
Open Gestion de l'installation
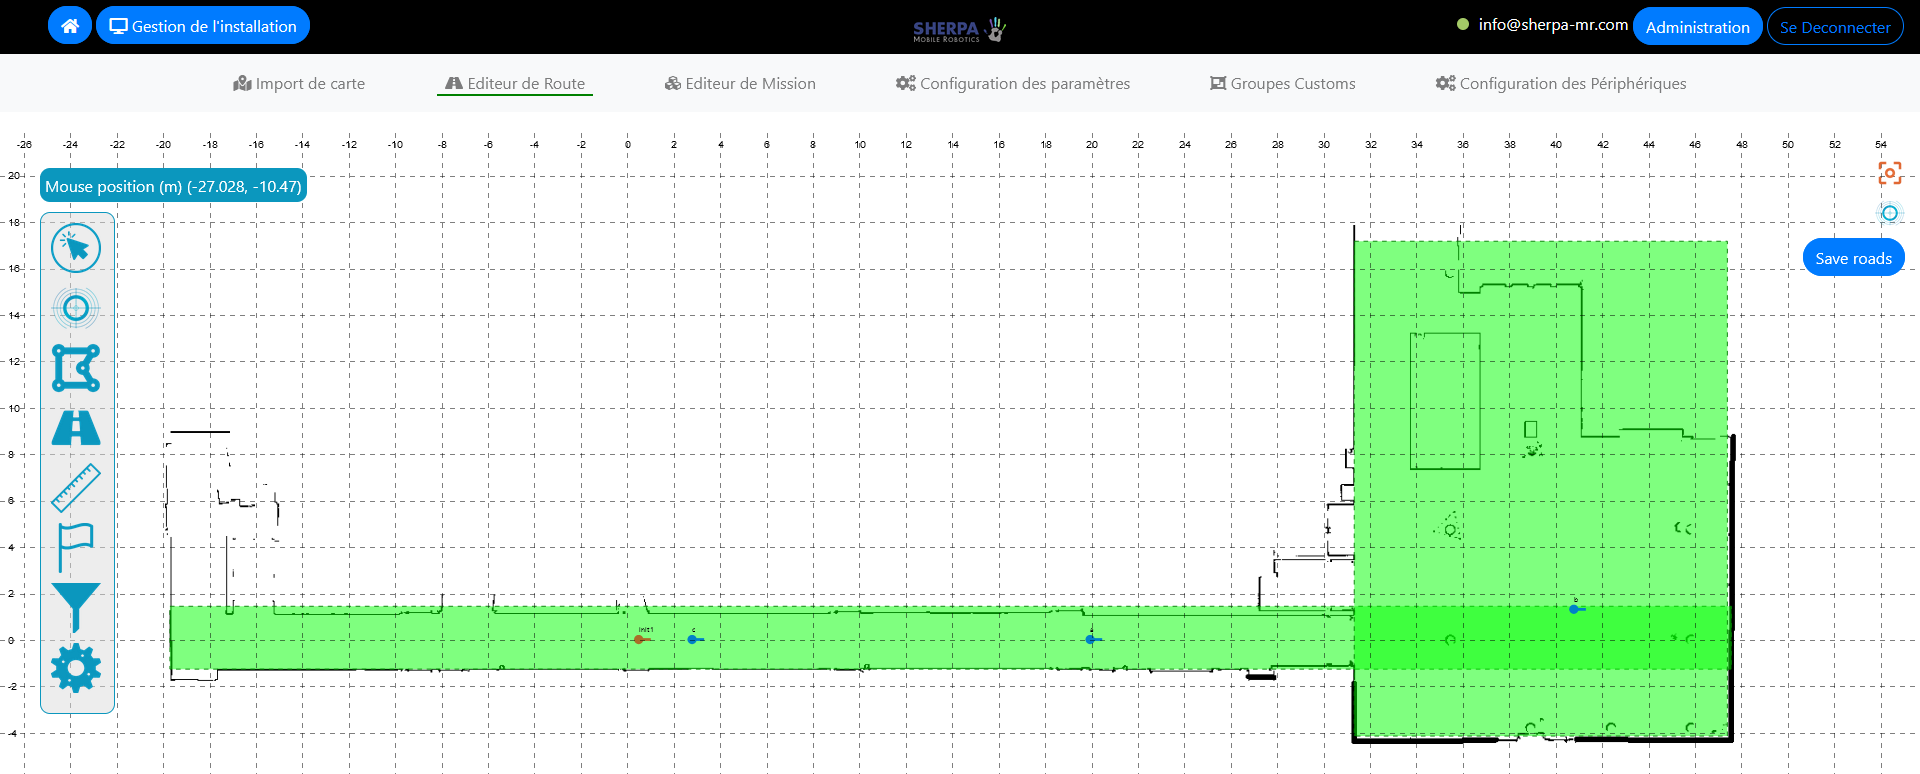click(x=203, y=26)
